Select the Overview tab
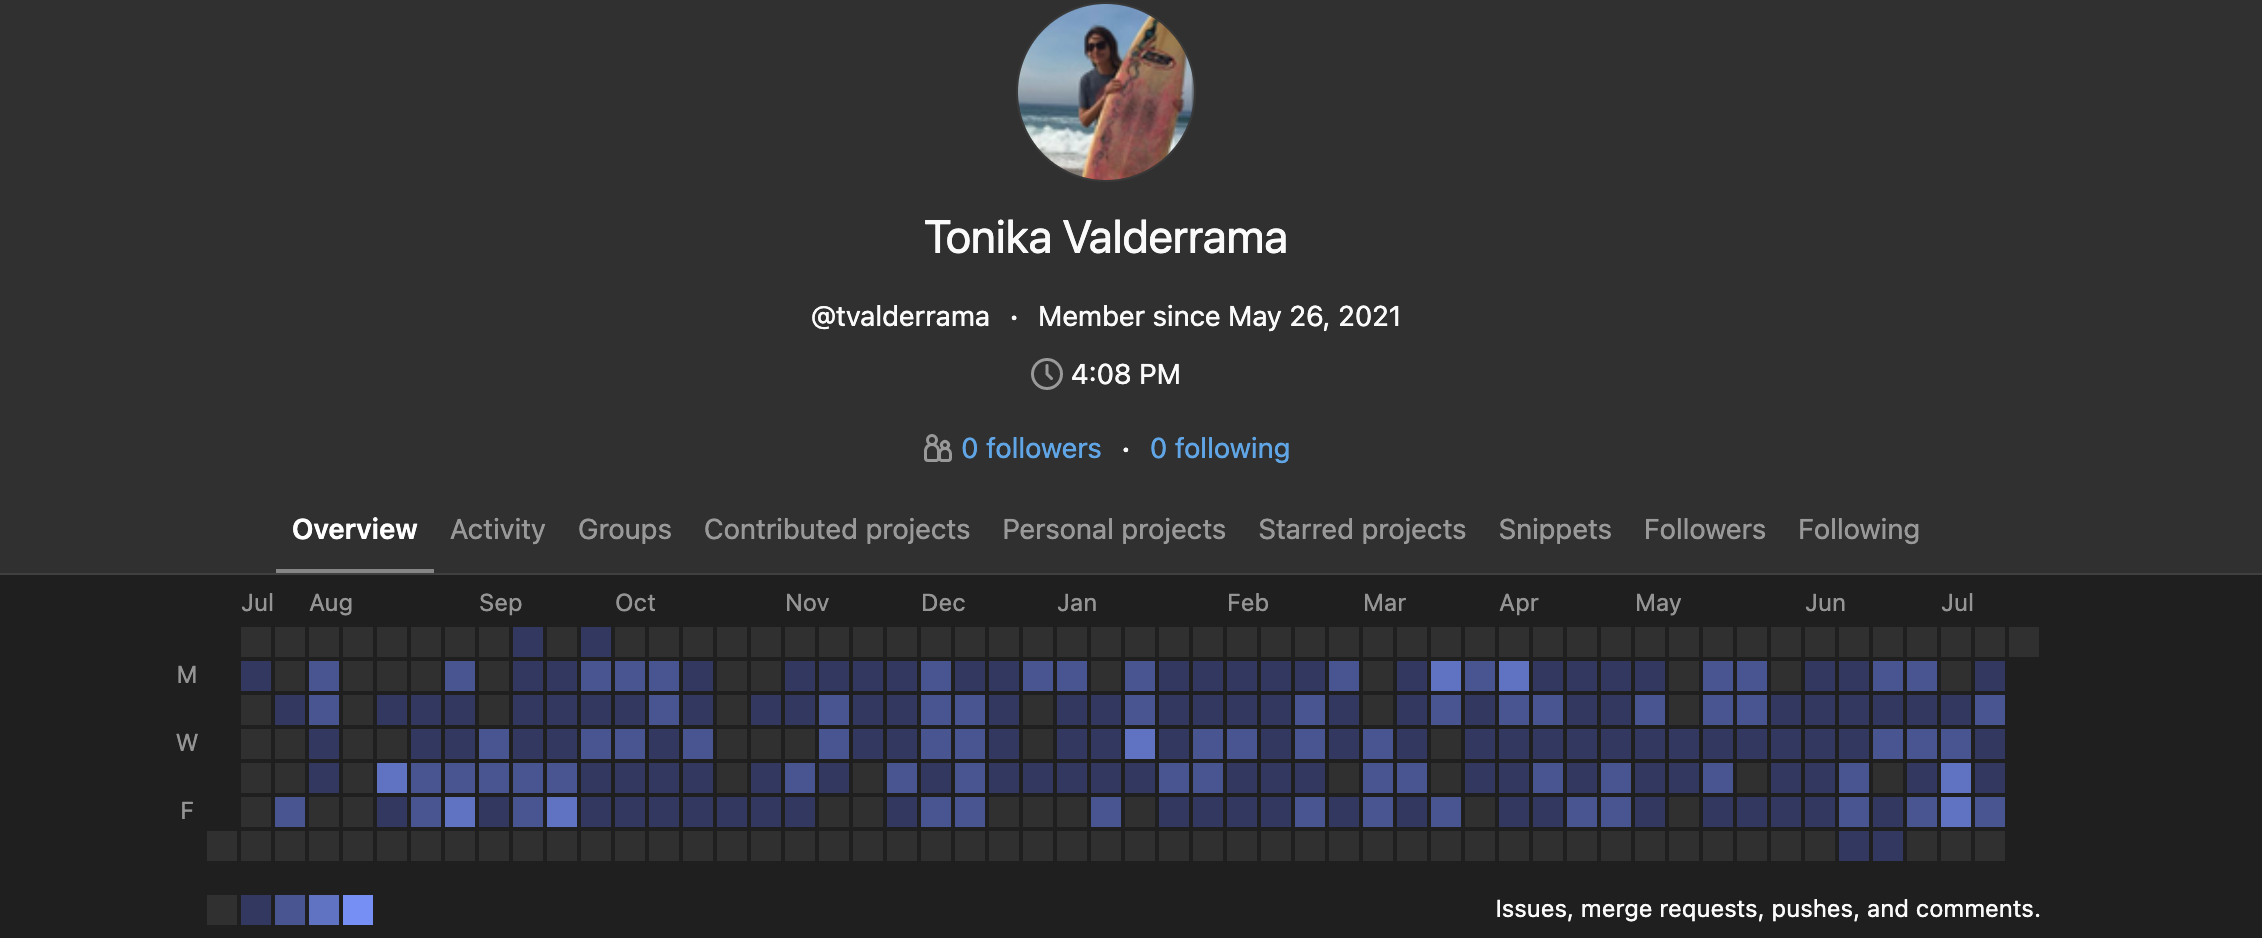Viewport: 2262px width, 938px height. click(x=354, y=529)
